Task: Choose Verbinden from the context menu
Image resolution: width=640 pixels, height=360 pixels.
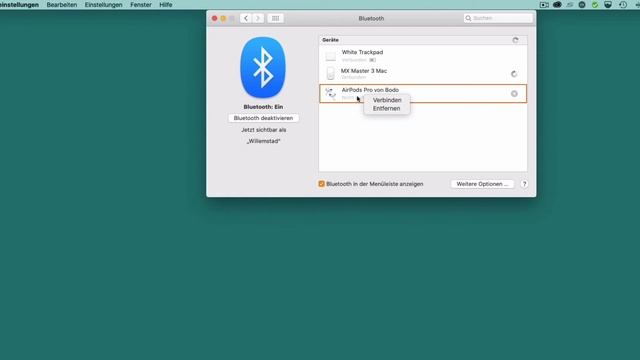Action: 387,100
